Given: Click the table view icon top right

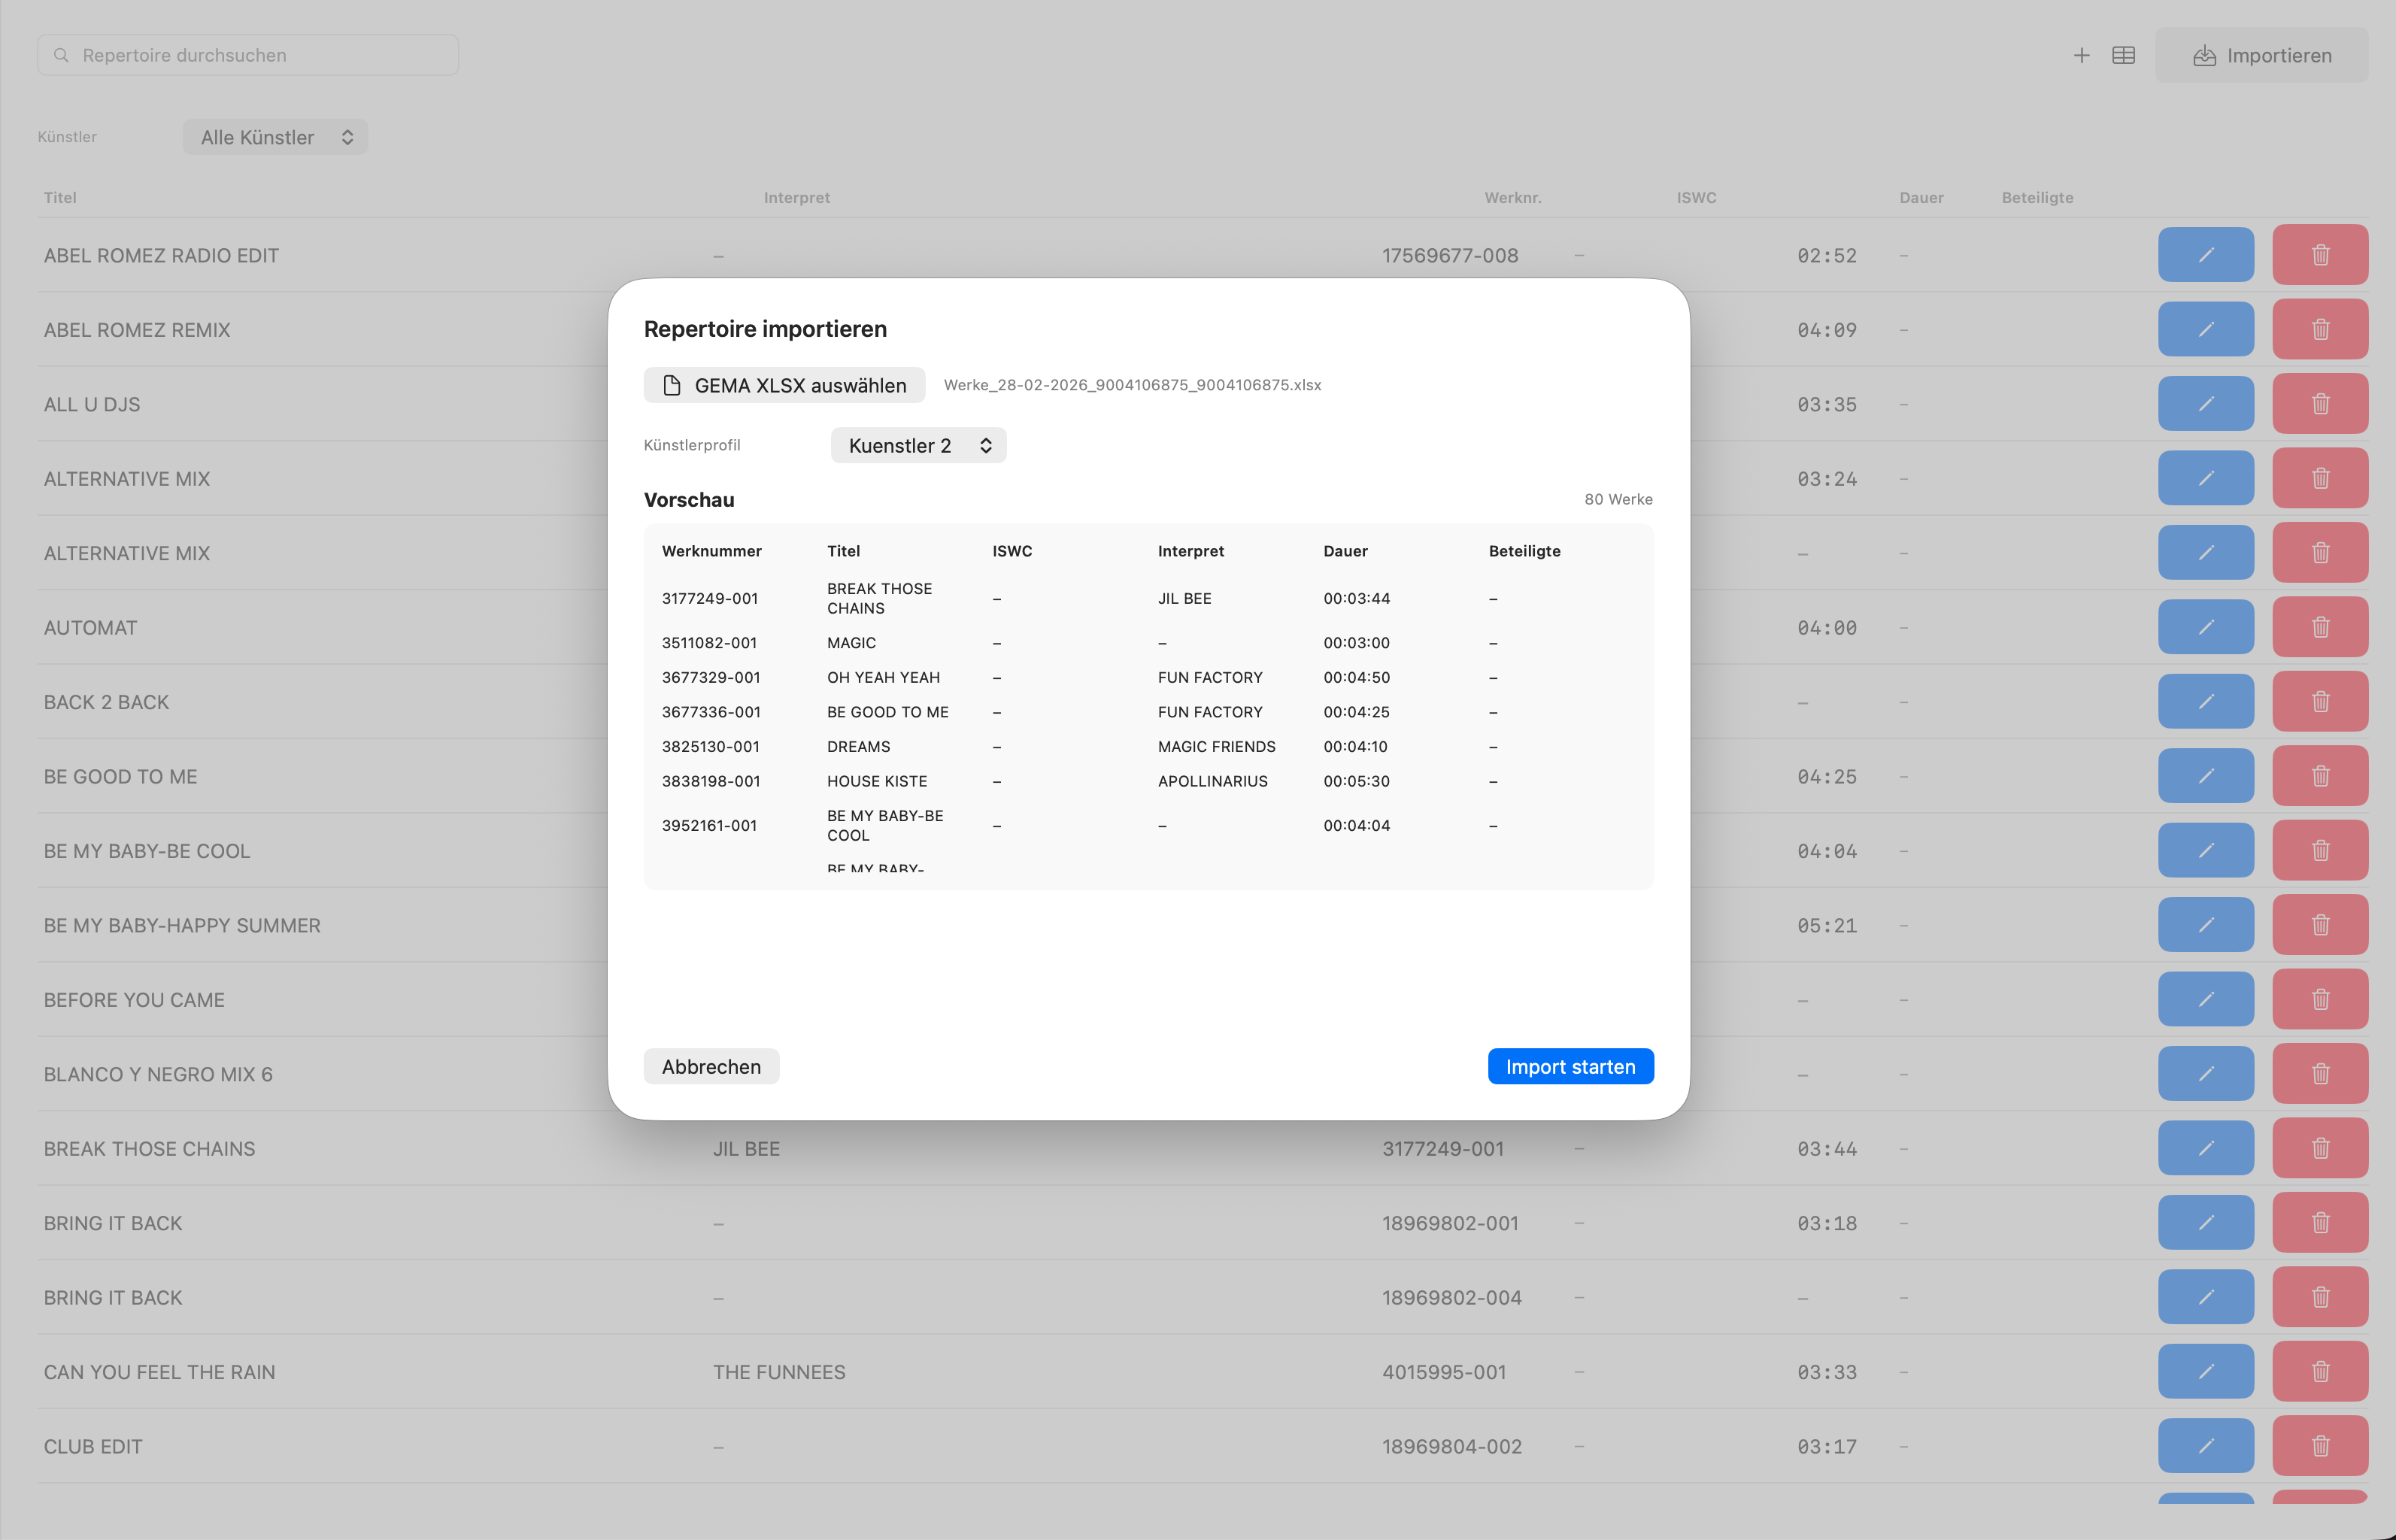Looking at the screenshot, I should click(2124, 55).
